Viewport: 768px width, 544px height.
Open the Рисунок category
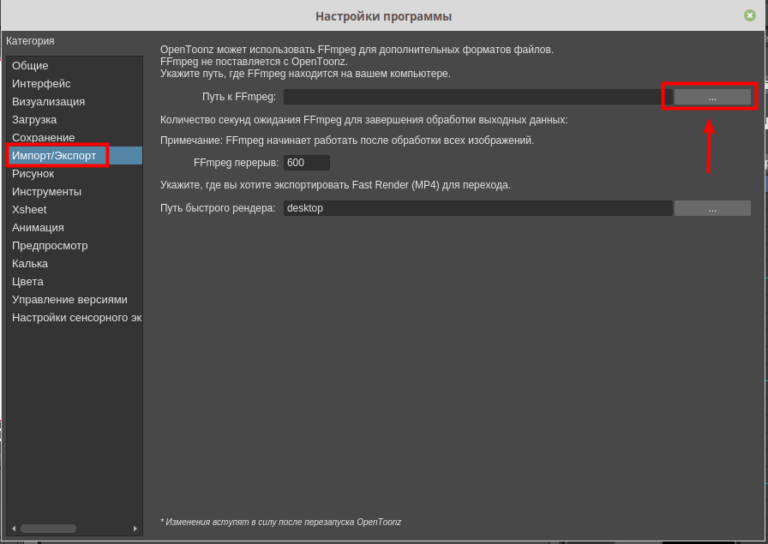point(74,174)
